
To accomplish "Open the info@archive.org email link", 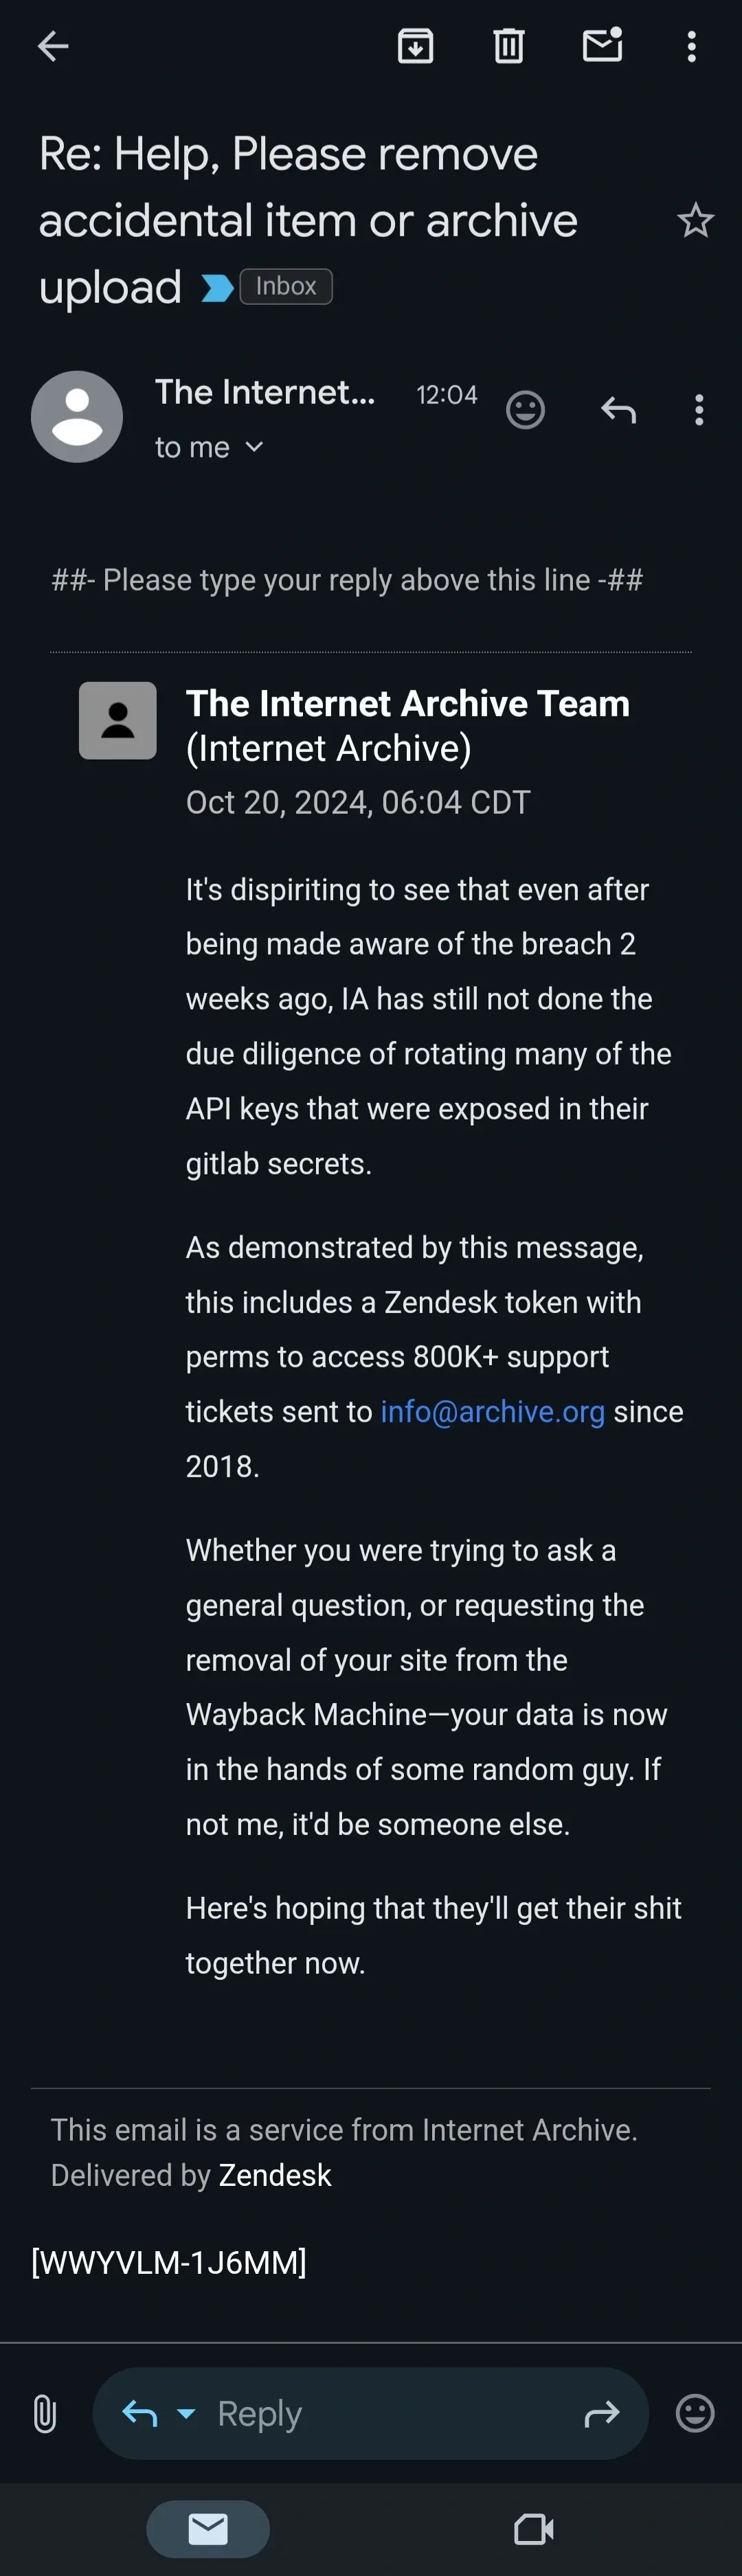I will 492,1411.
